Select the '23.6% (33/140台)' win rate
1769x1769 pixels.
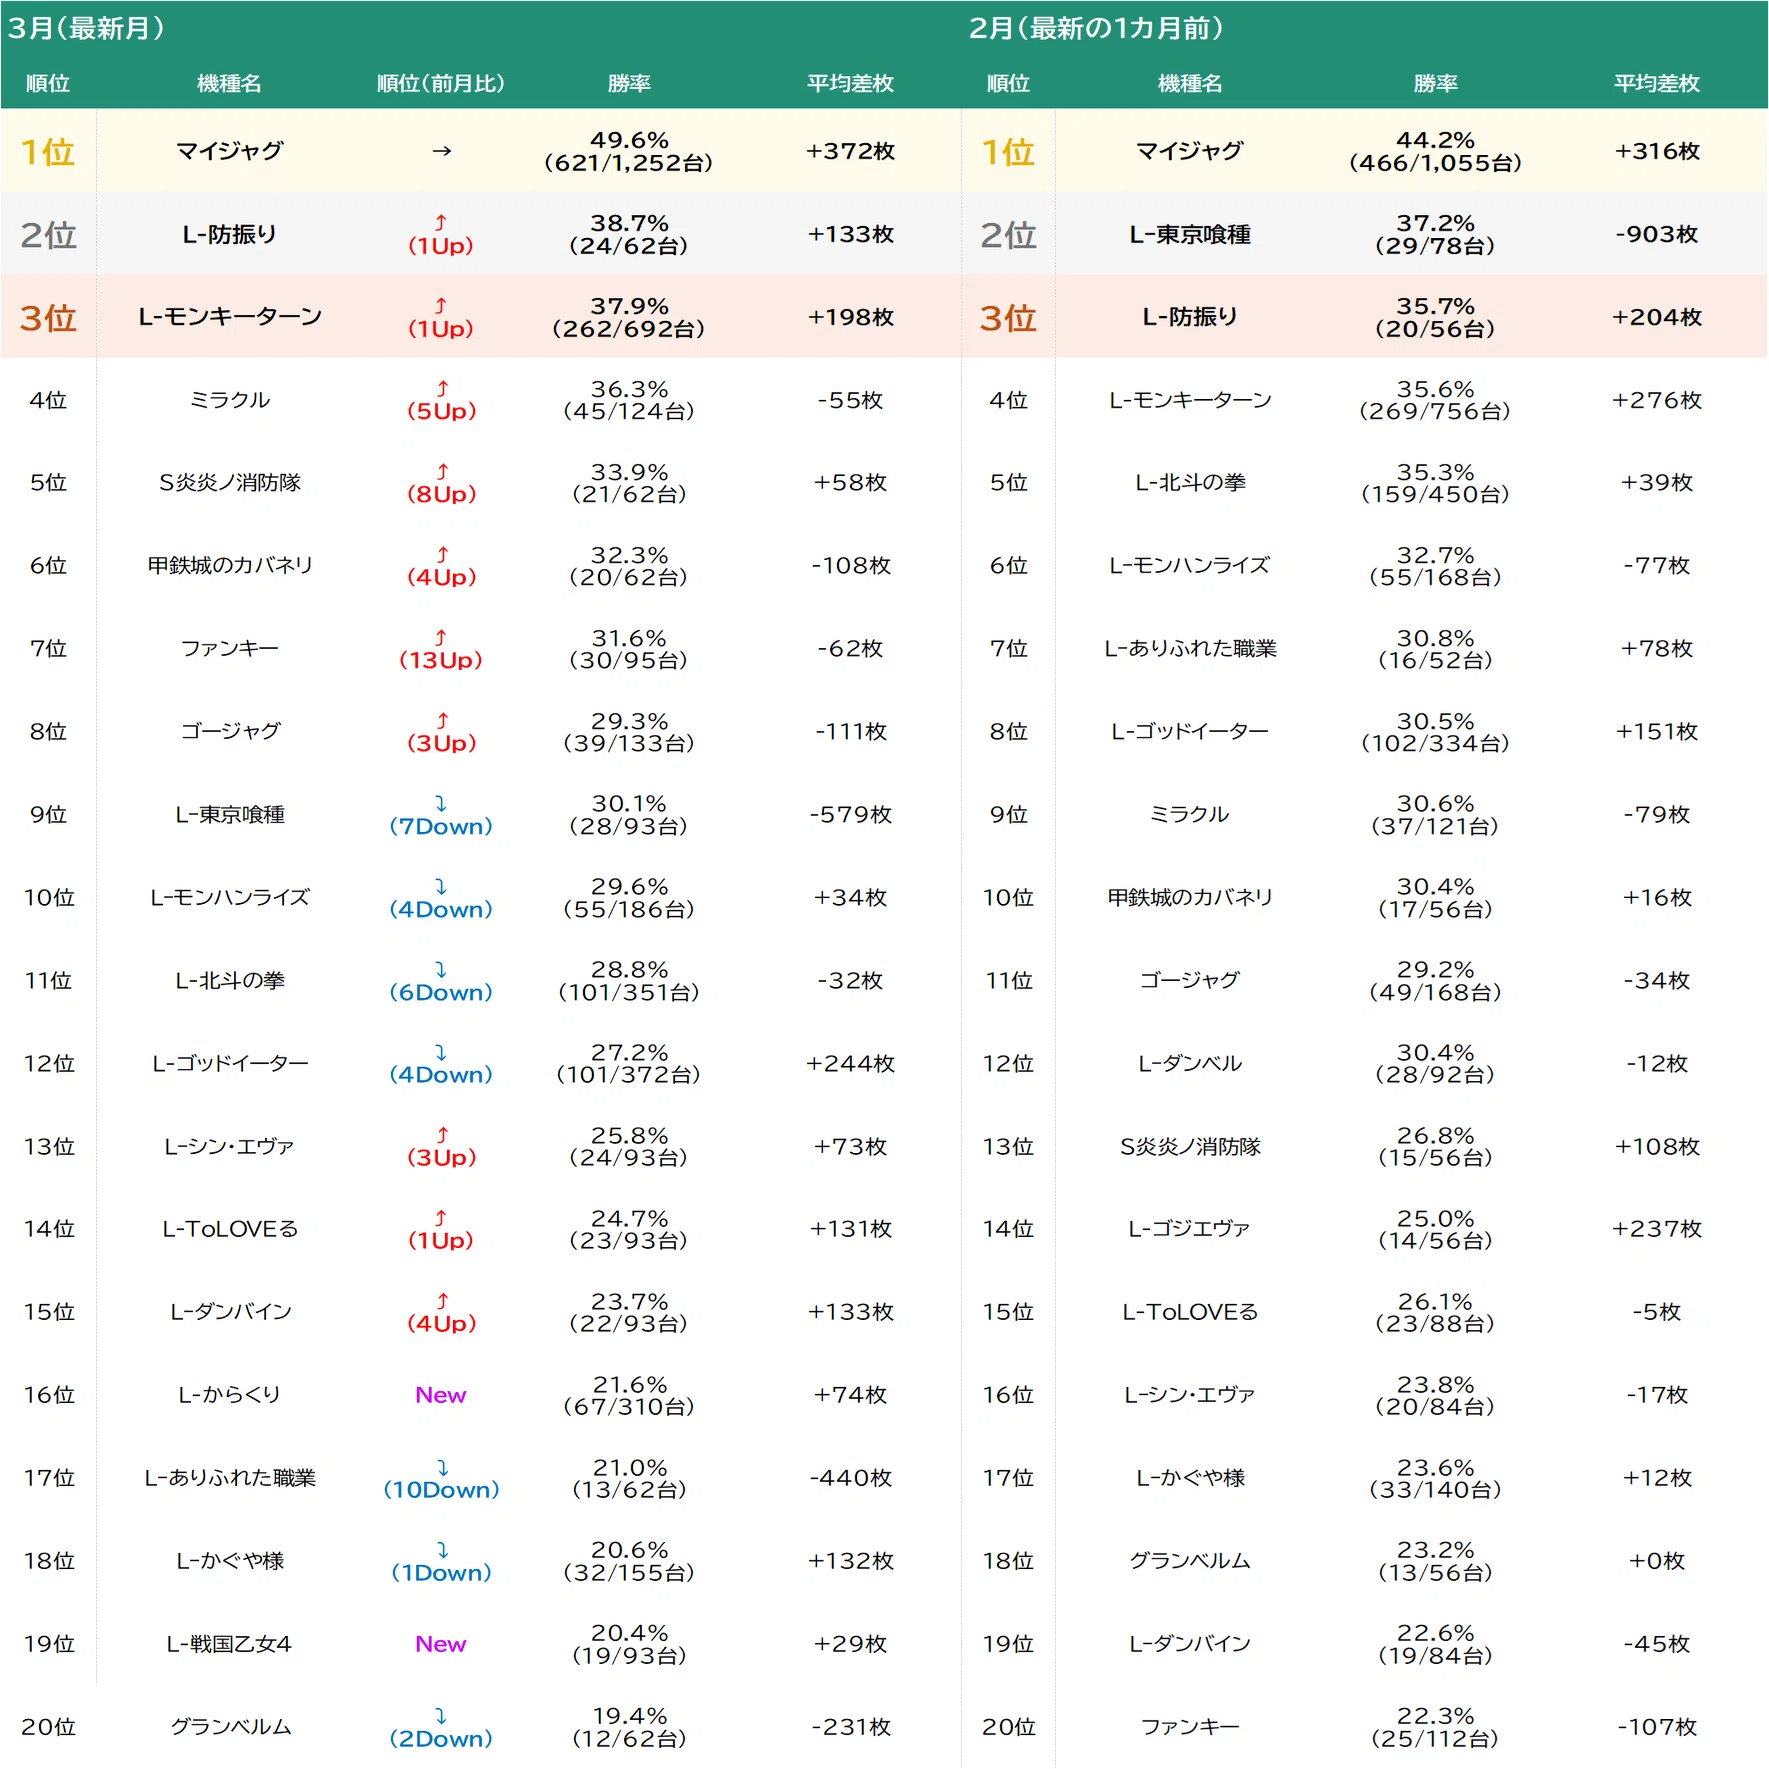1435,1478
